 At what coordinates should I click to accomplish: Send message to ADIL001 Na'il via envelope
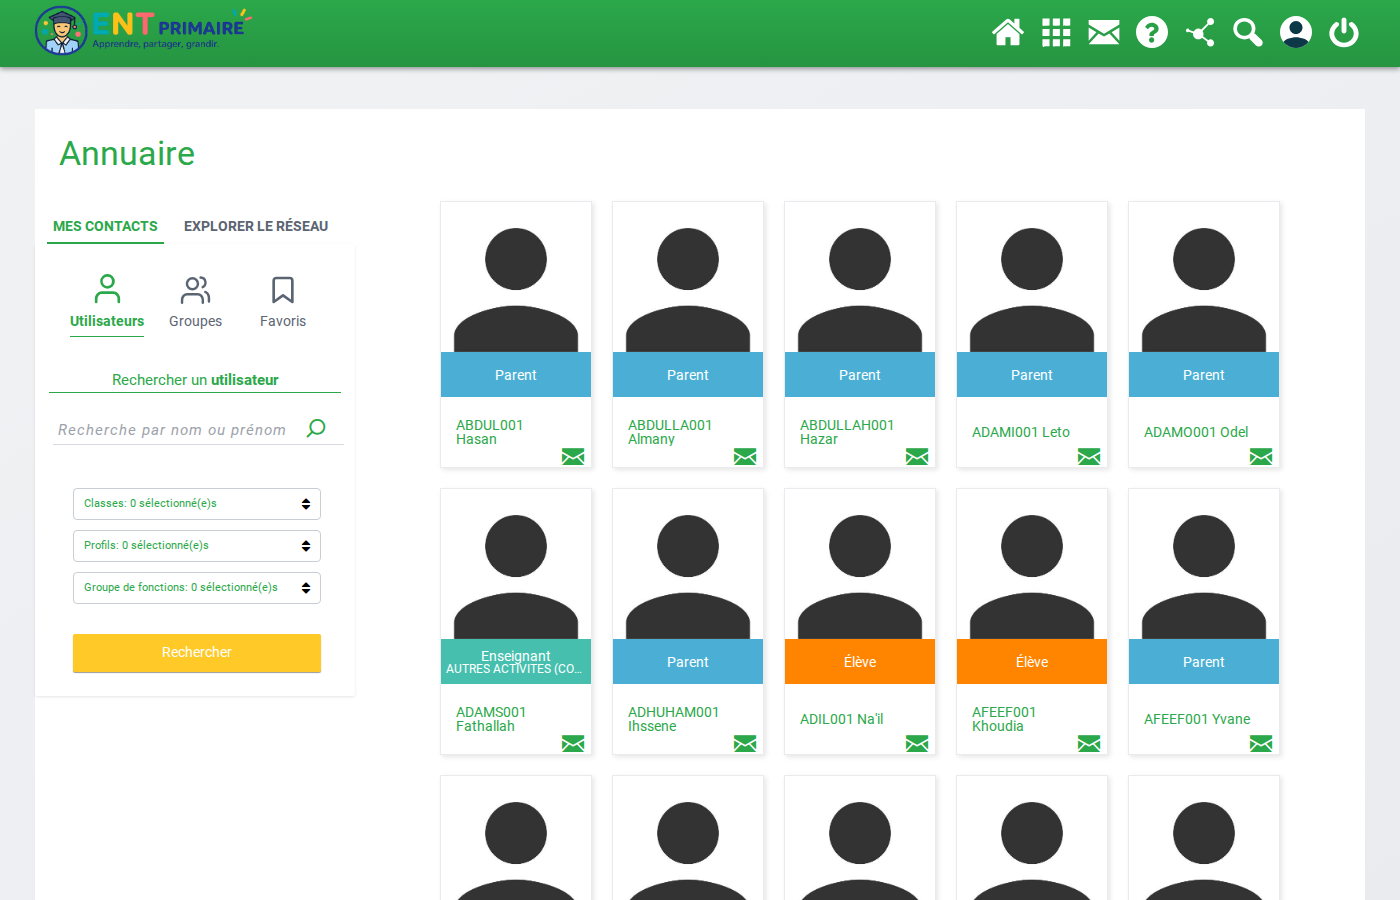tap(917, 744)
